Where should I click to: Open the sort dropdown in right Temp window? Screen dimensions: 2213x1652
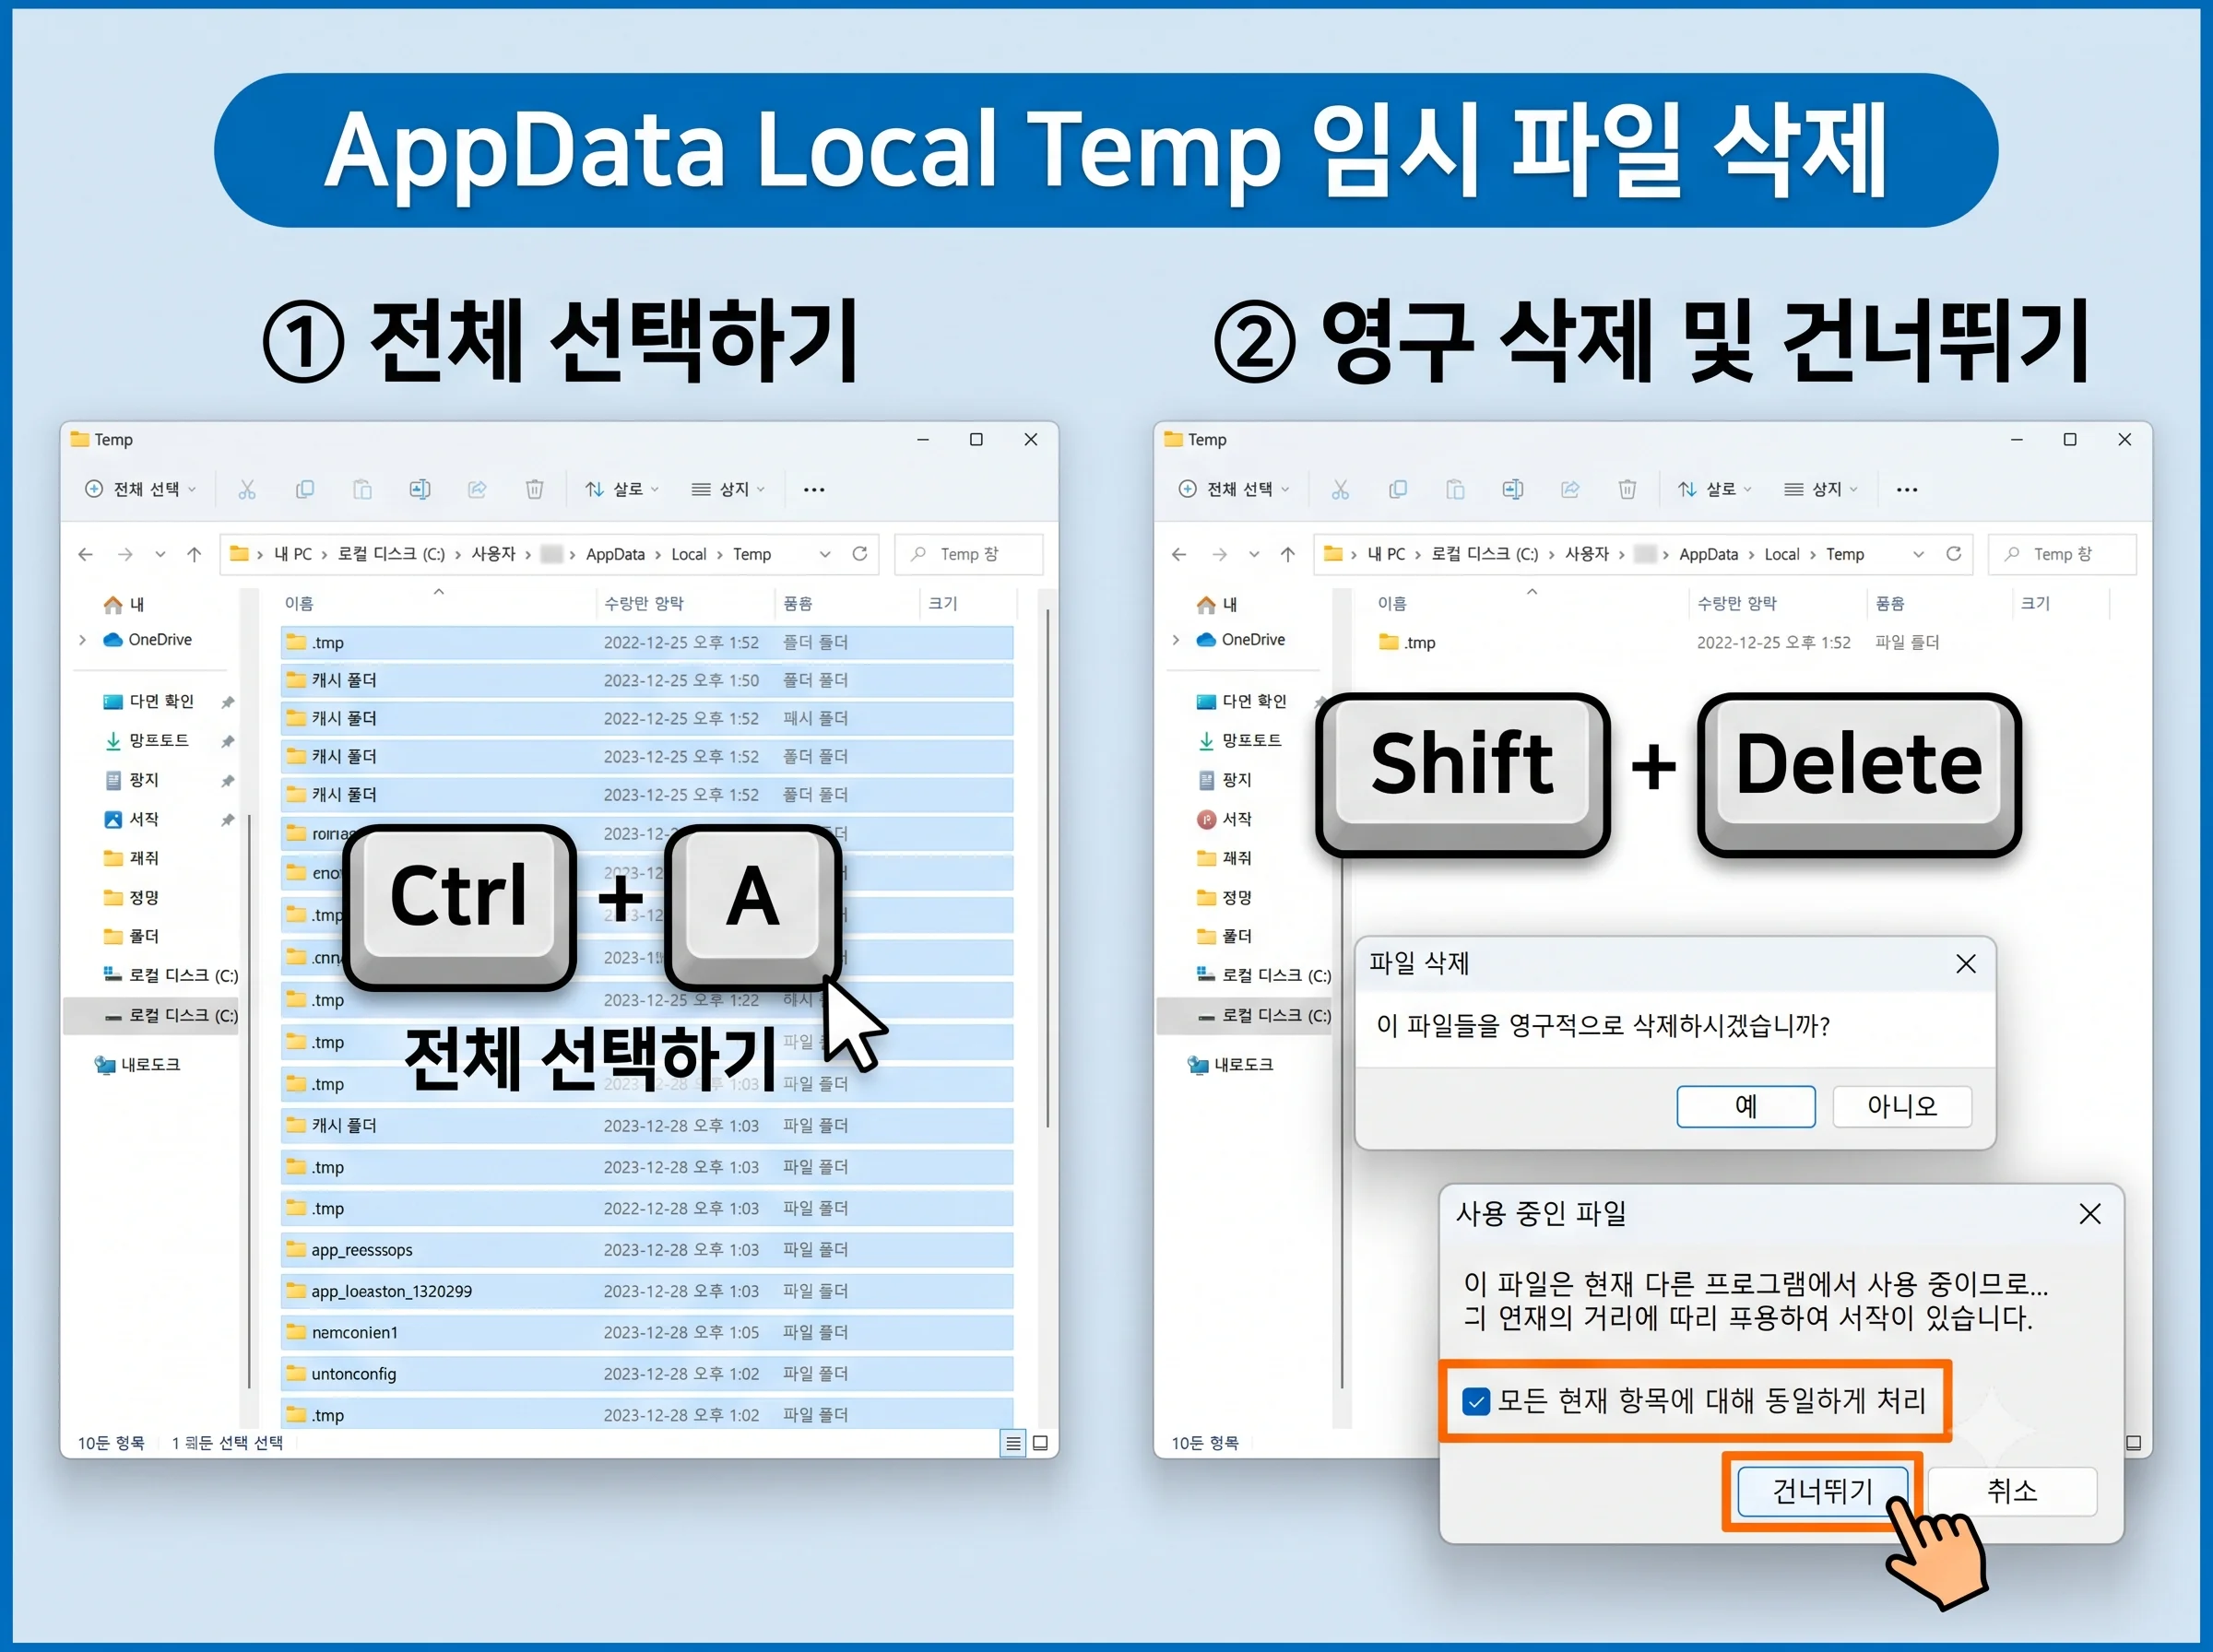tap(1715, 489)
